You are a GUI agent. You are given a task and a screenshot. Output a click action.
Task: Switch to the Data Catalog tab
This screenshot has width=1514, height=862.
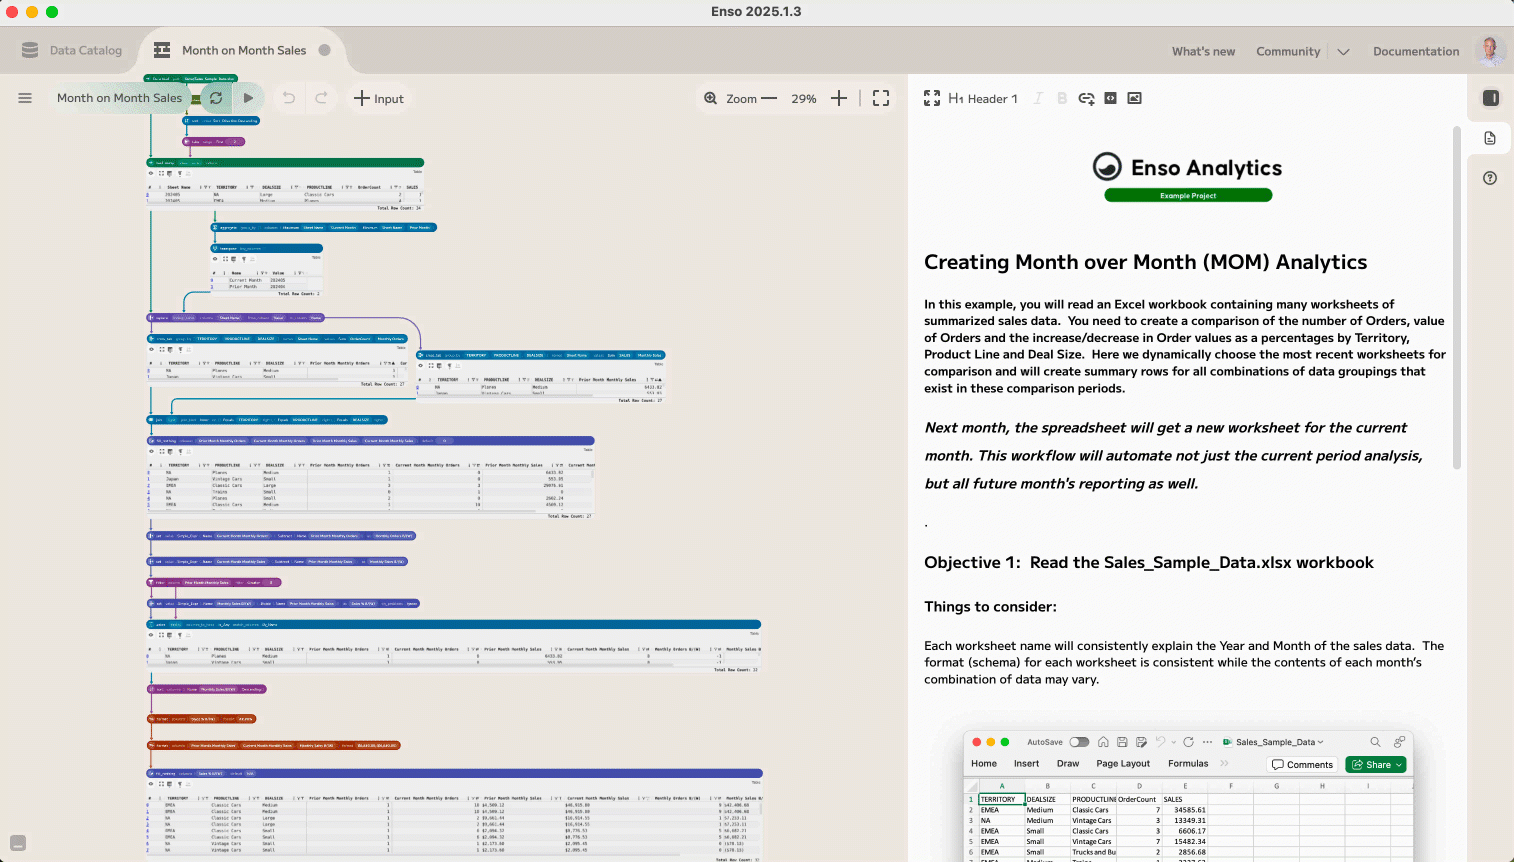(x=72, y=50)
